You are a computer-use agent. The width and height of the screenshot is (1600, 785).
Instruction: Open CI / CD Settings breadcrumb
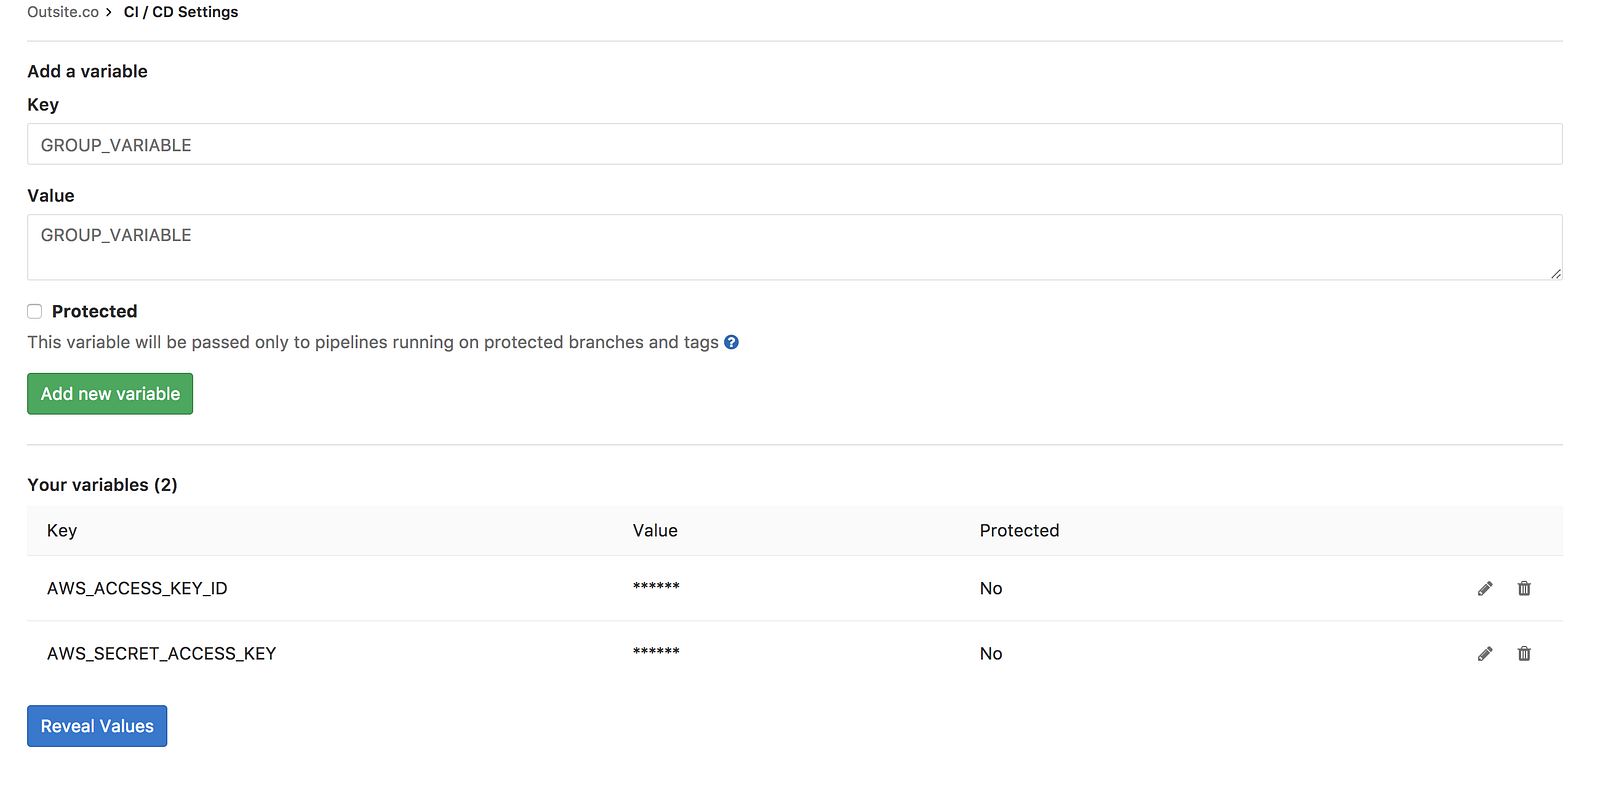tap(181, 12)
